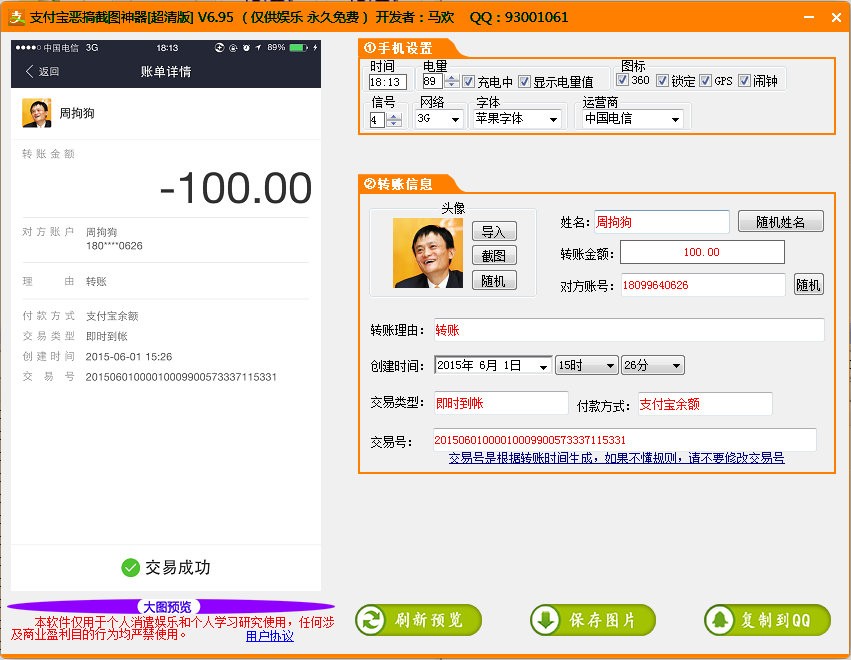Click the 2015-06-01 15:26 creation time text

129,357
